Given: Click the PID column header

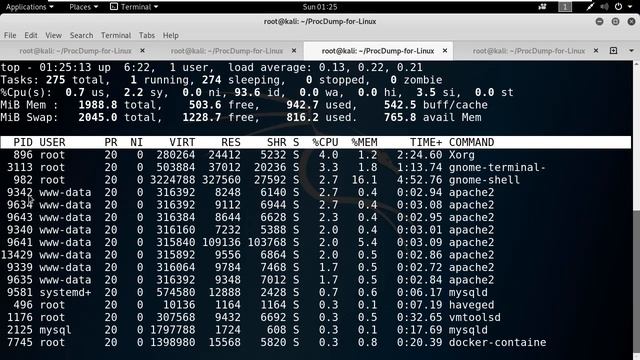Looking at the screenshot, I should 23,142.
